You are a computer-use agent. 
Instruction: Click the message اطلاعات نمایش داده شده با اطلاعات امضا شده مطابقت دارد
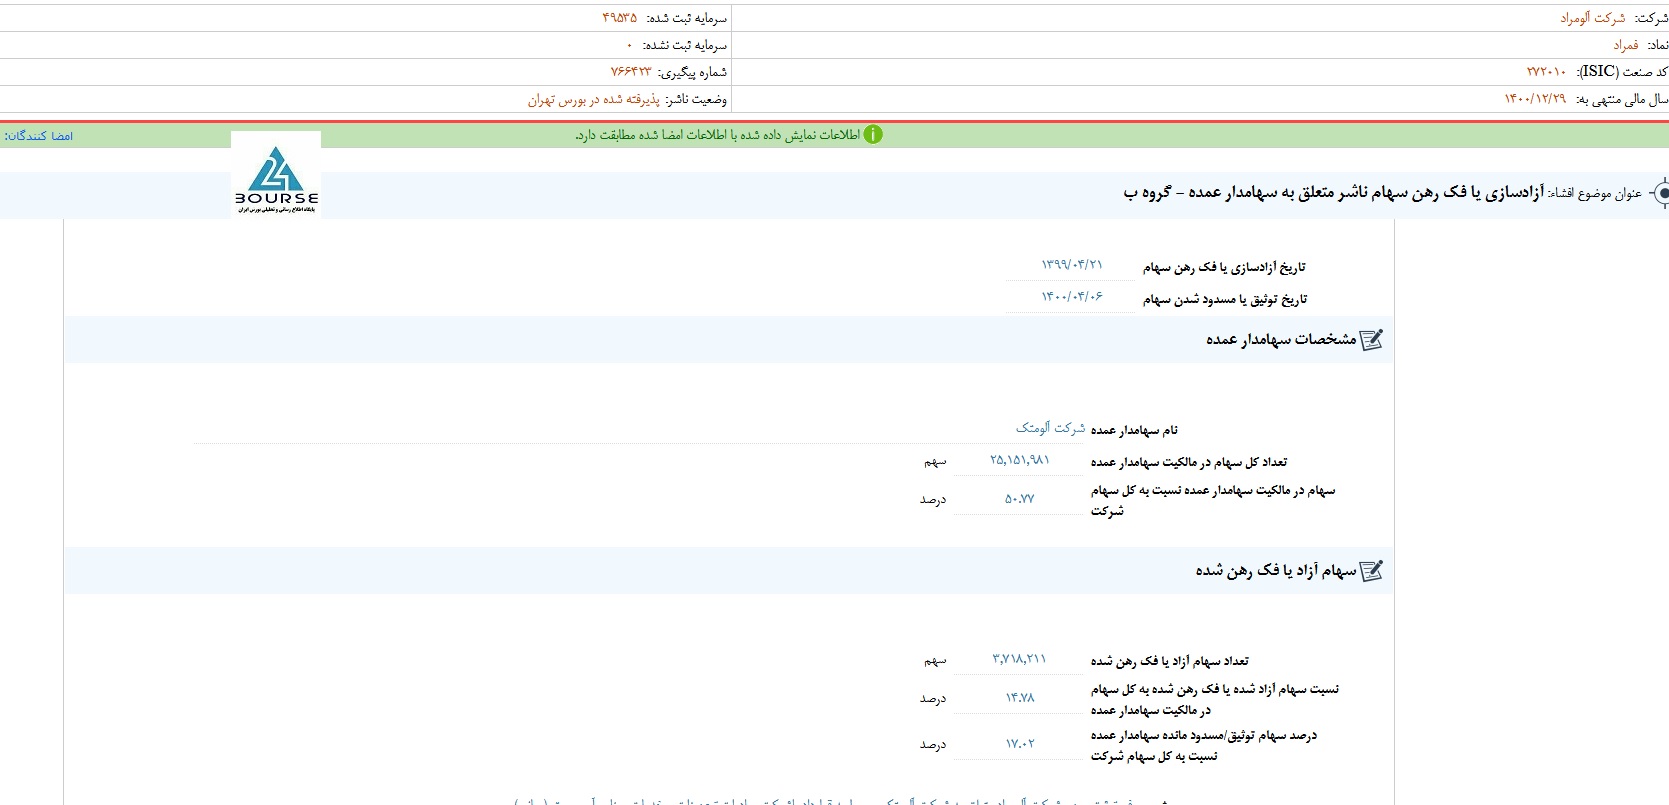[x=717, y=135]
